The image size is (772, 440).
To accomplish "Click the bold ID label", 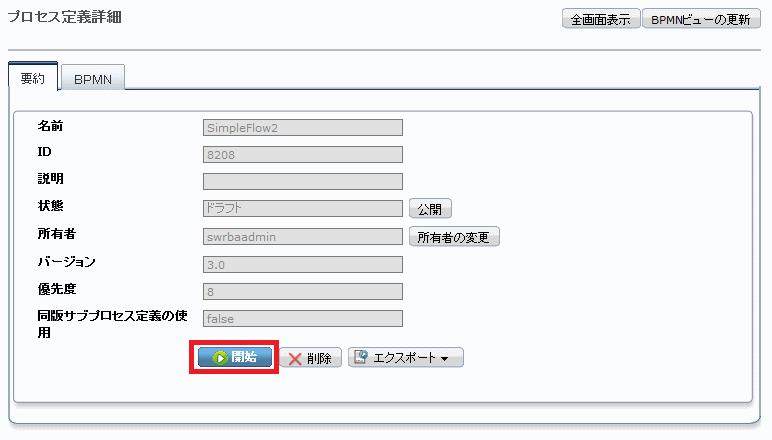I will tap(44, 152).
